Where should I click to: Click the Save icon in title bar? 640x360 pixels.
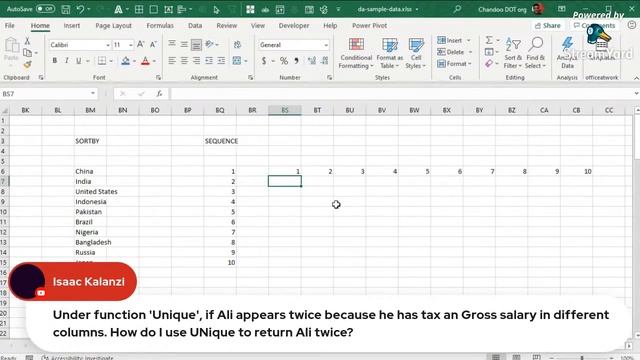point(65,9)
